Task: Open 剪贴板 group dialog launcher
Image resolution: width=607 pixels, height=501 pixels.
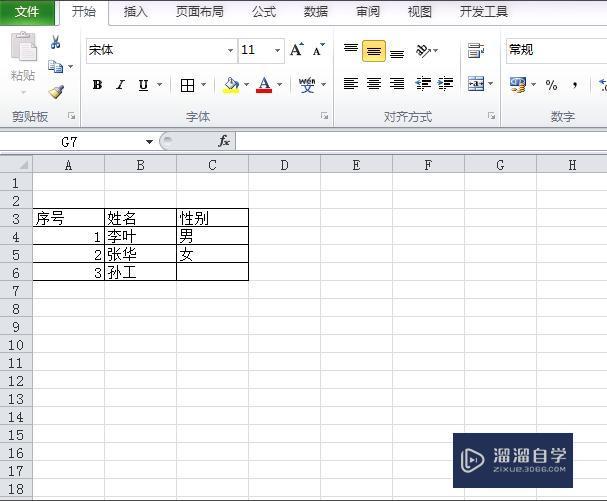Action: point(72,116)
